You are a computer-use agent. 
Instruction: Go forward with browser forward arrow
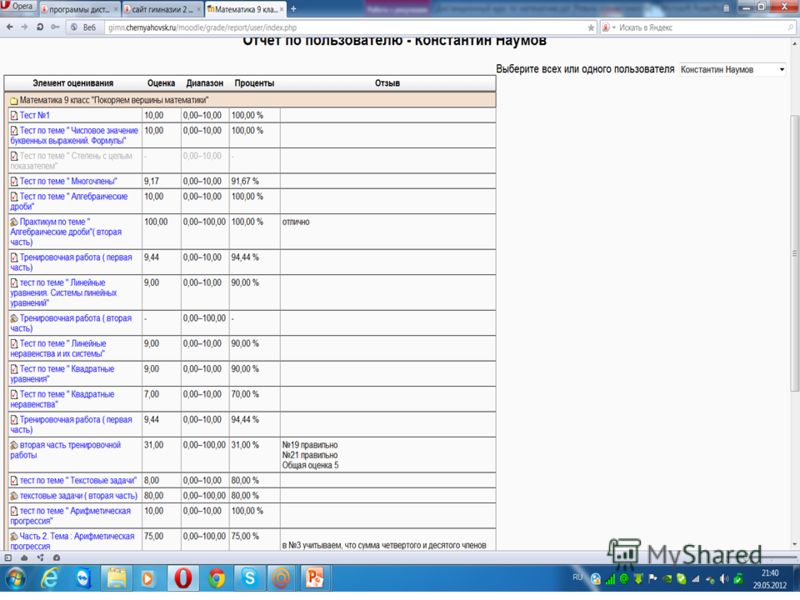coord(24,27)
